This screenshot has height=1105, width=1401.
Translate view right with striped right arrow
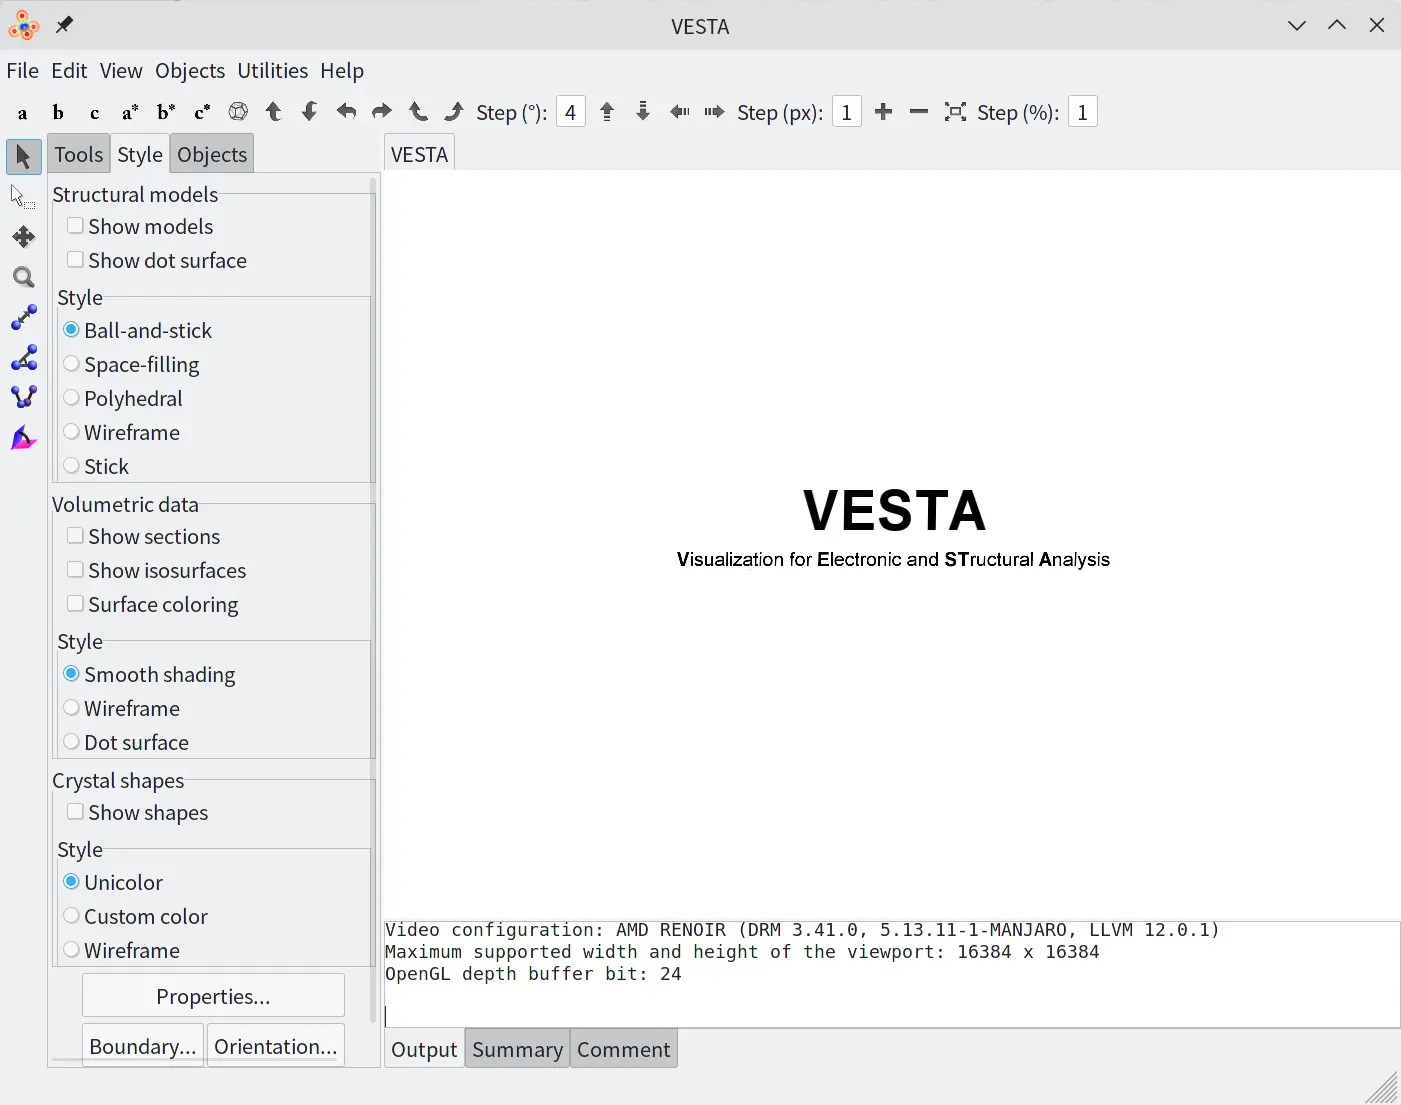714,112
